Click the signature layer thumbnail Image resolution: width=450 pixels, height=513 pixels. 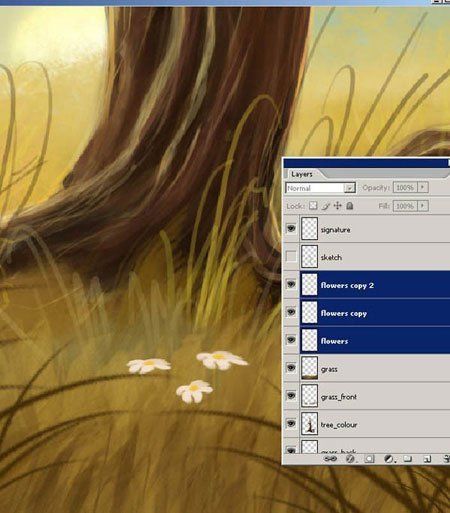coord(309,229)
